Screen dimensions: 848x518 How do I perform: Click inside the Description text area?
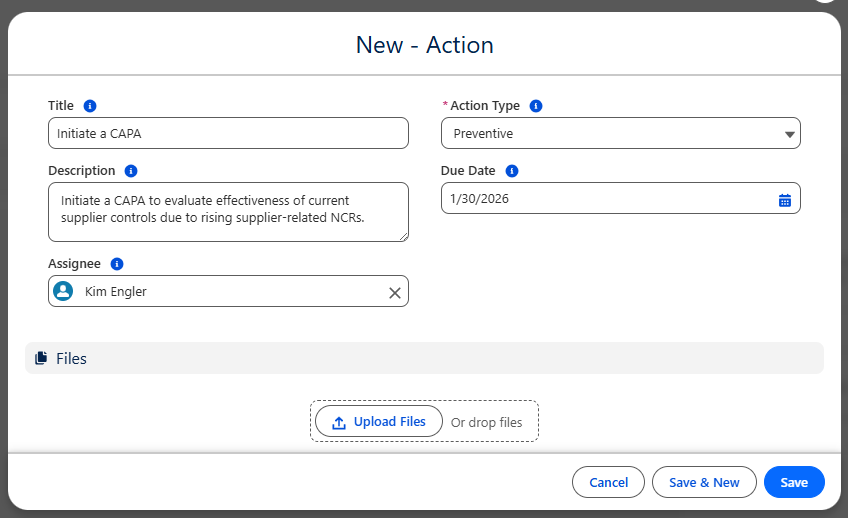[228, 211]
